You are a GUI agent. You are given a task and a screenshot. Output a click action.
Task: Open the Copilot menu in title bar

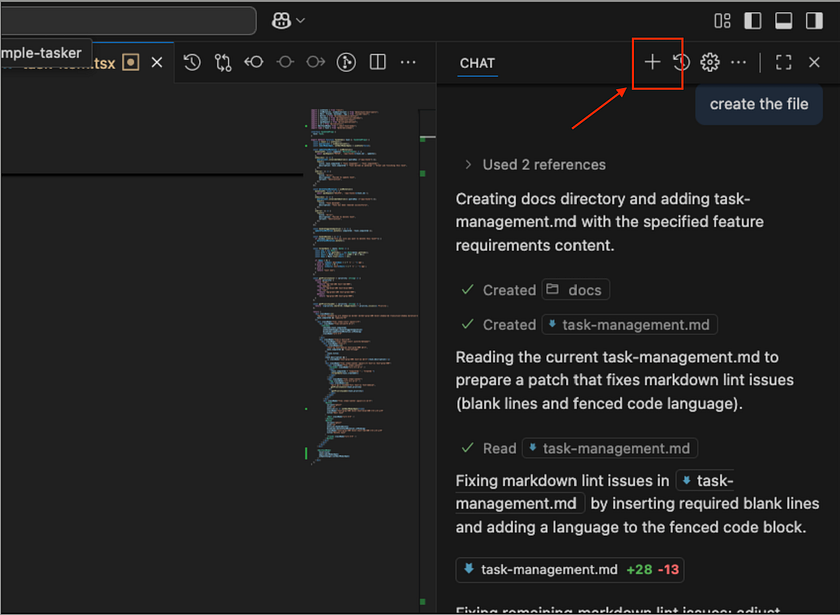tap(286, 20)
